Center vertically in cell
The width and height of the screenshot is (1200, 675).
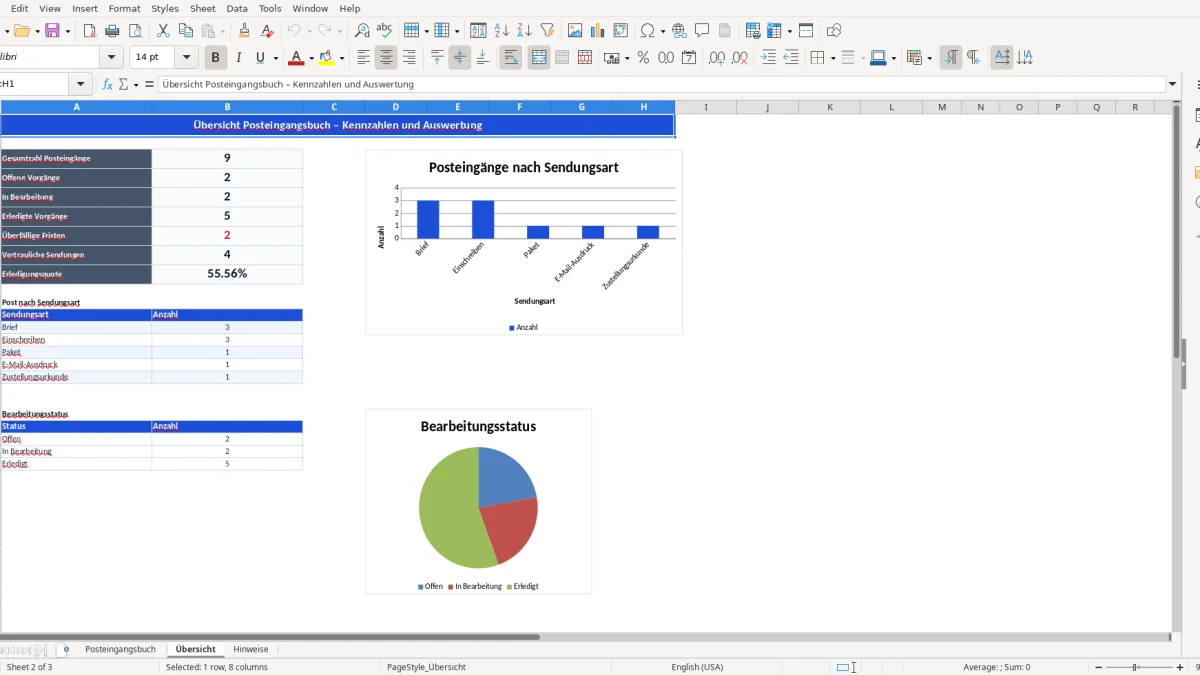coord(460,58)
